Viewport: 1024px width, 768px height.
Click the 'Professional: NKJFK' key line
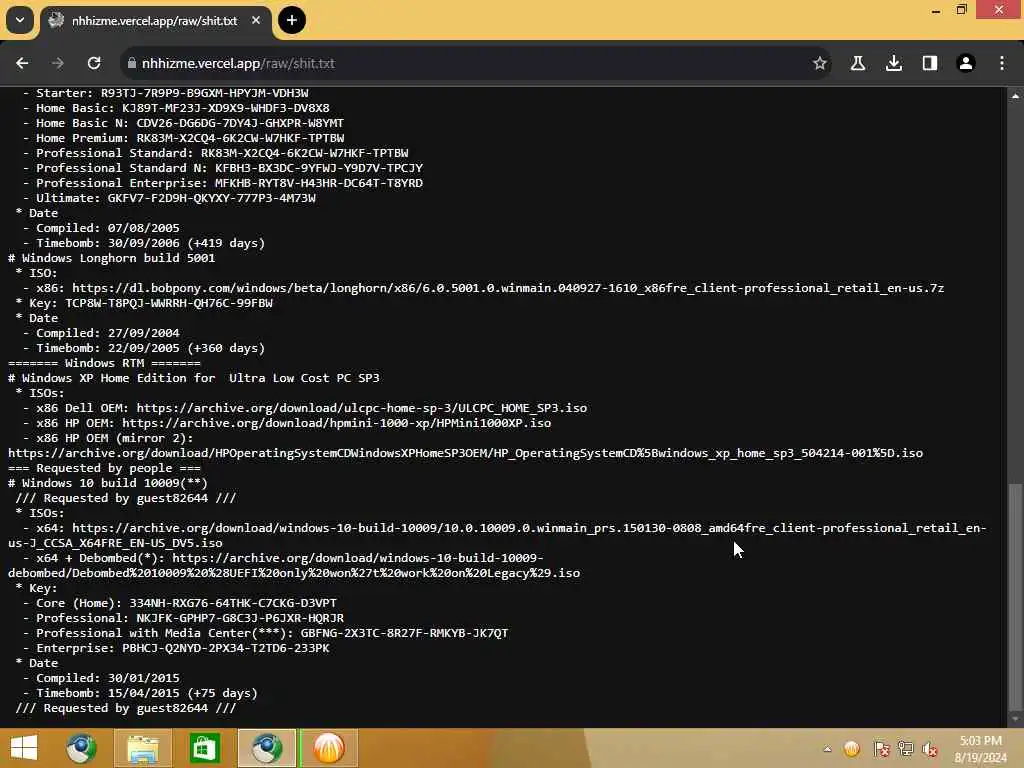[x=183, y=618]
